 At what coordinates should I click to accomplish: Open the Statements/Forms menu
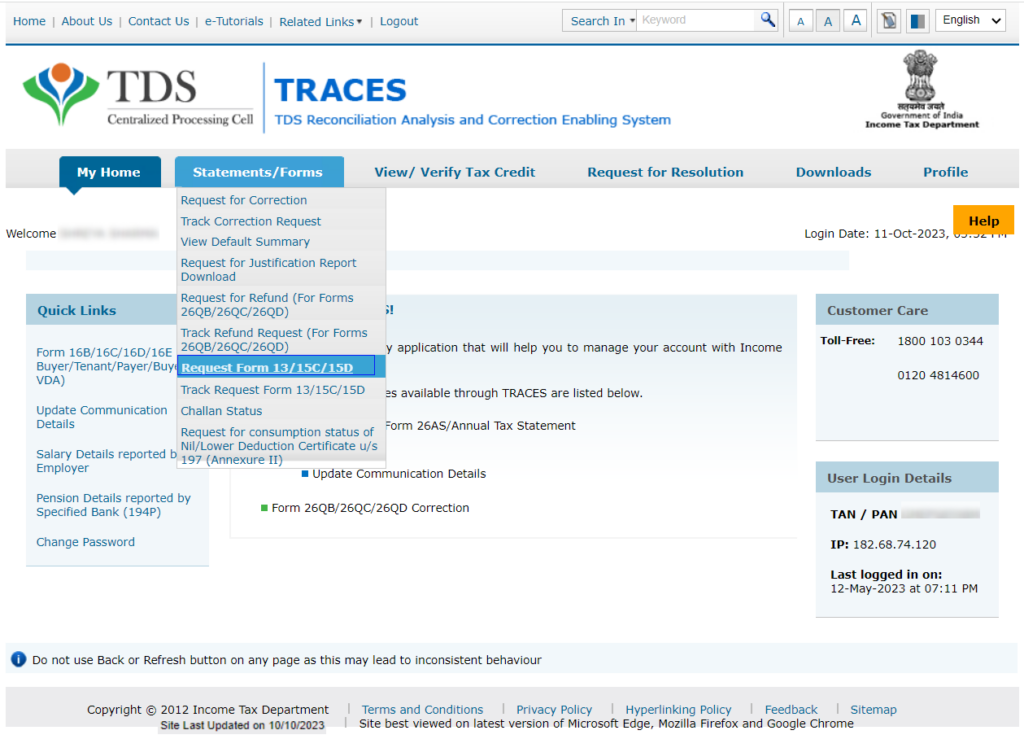(x=259, y=172)
